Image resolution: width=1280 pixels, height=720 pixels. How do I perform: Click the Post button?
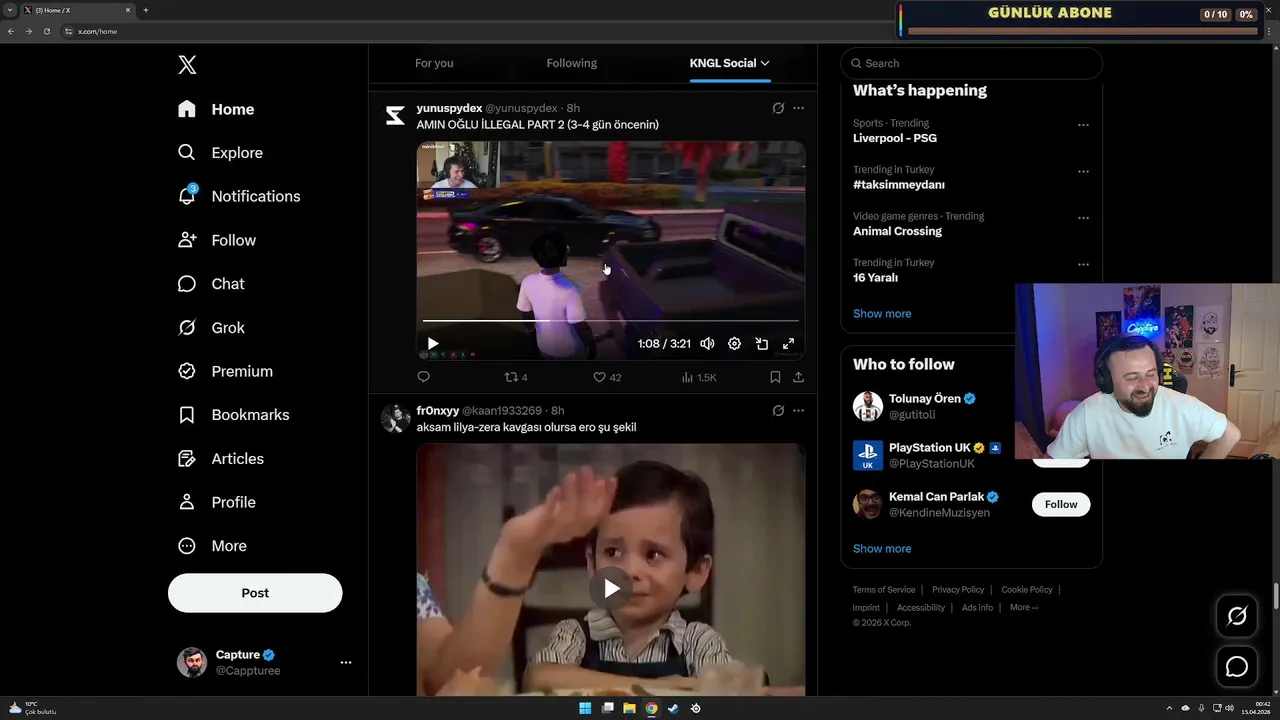[255, 593]
